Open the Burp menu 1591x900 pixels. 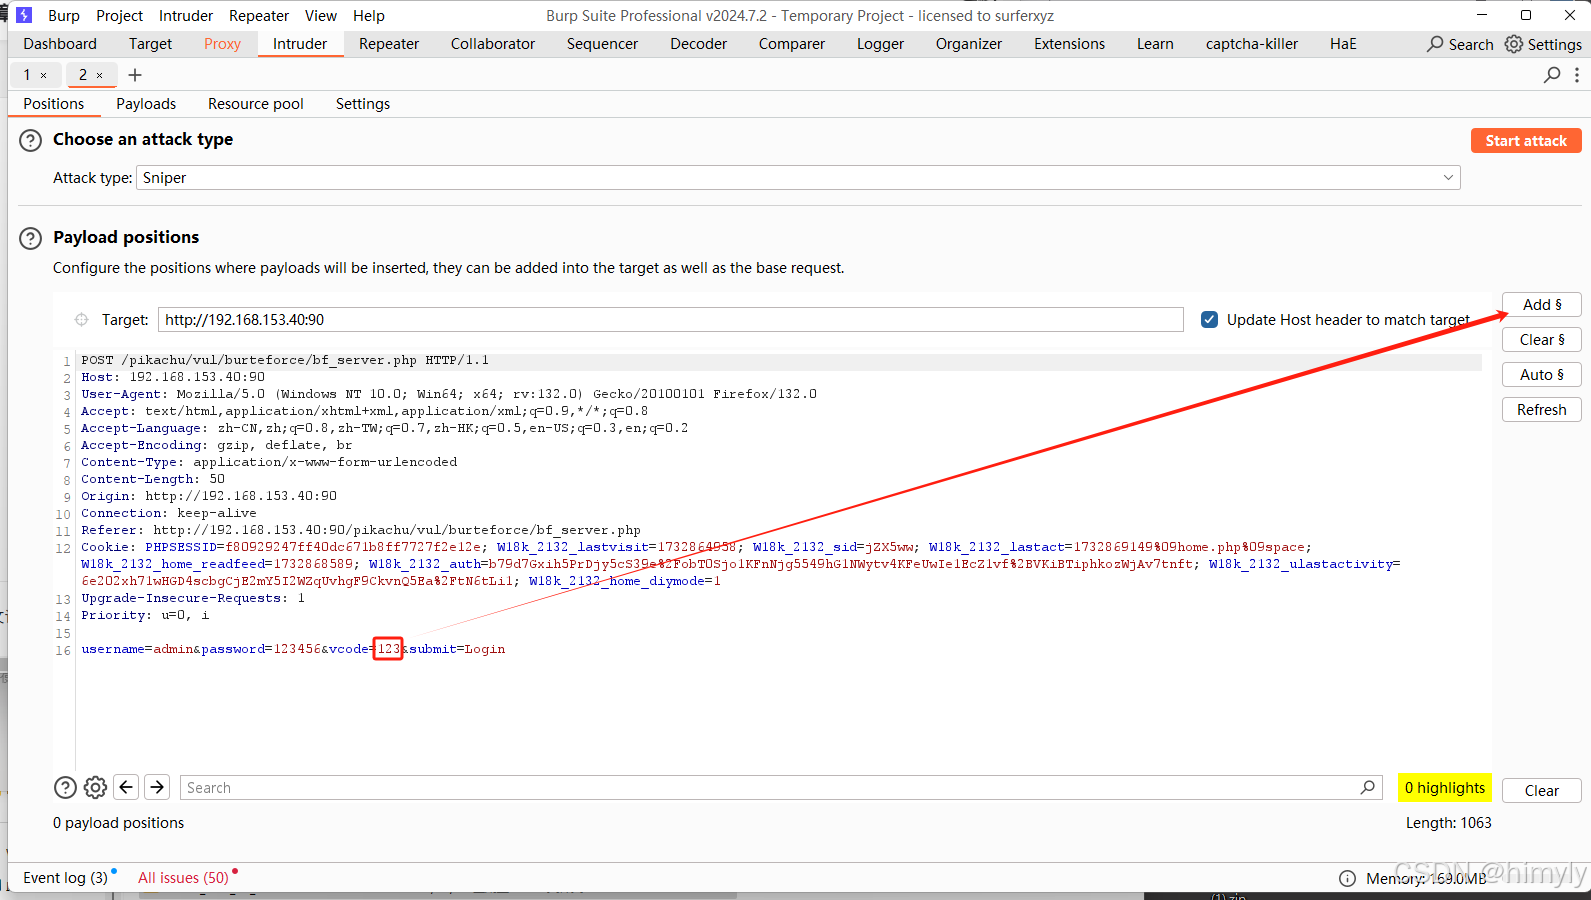click(64, 16)
